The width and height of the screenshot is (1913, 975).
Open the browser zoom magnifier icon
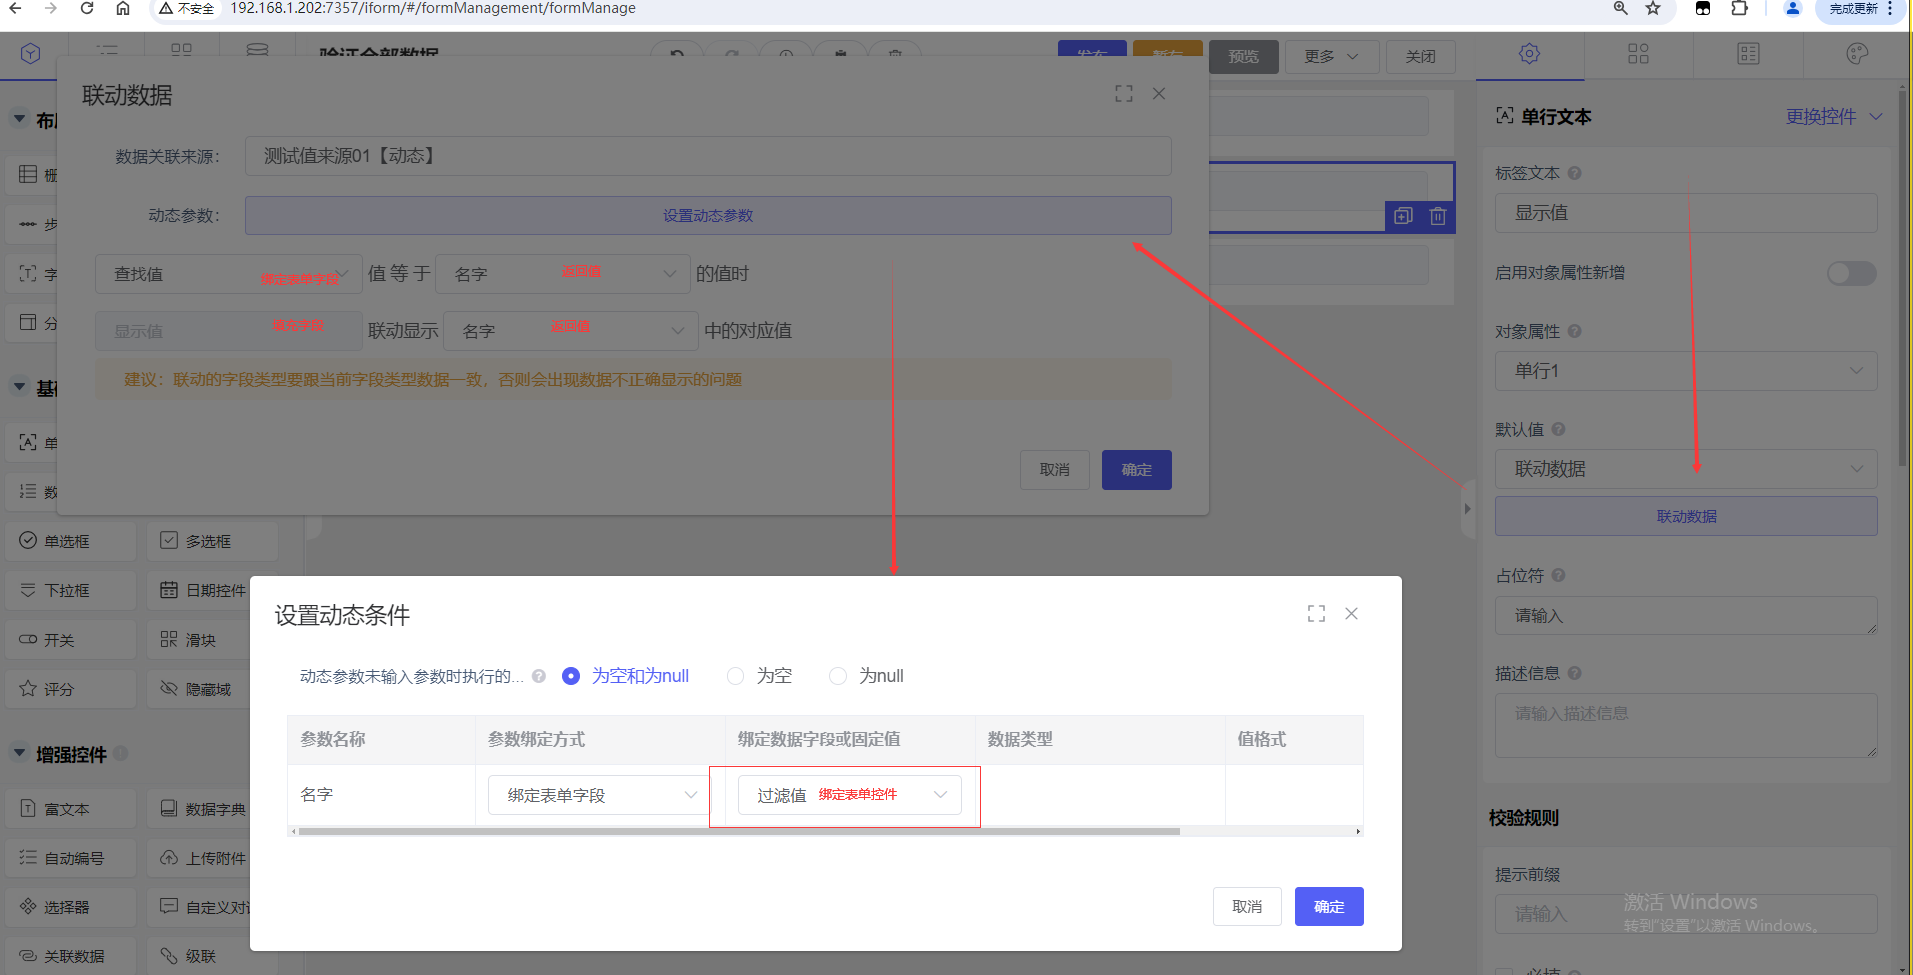pos(1620,9)
